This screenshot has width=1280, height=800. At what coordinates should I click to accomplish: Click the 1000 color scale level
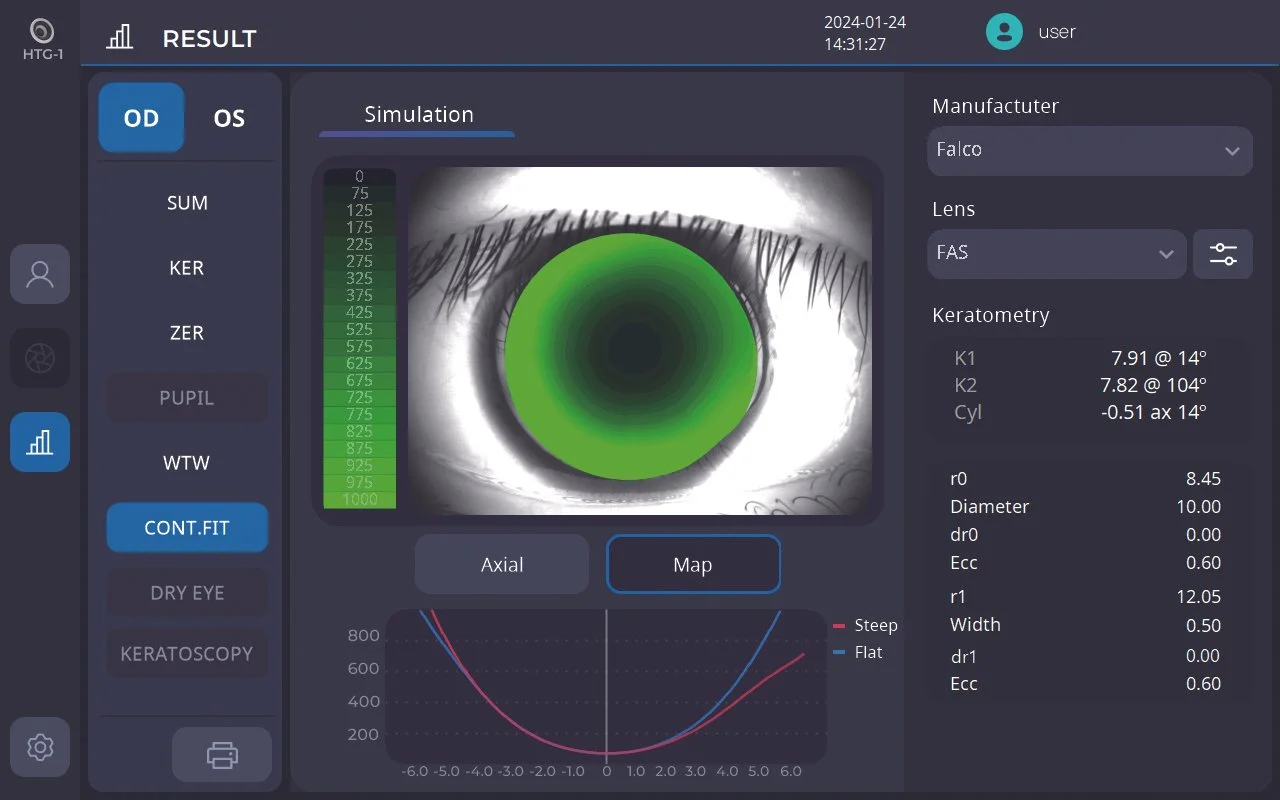point(360,500)
